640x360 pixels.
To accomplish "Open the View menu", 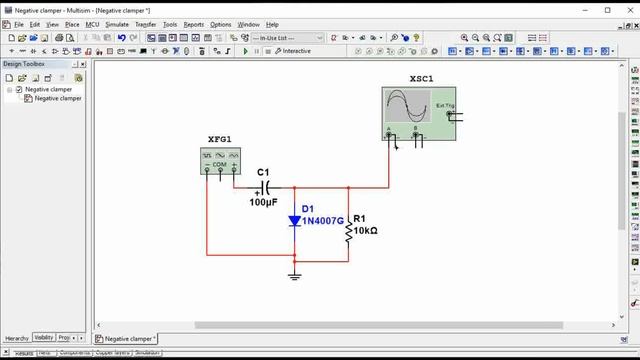I will (52, 24).
